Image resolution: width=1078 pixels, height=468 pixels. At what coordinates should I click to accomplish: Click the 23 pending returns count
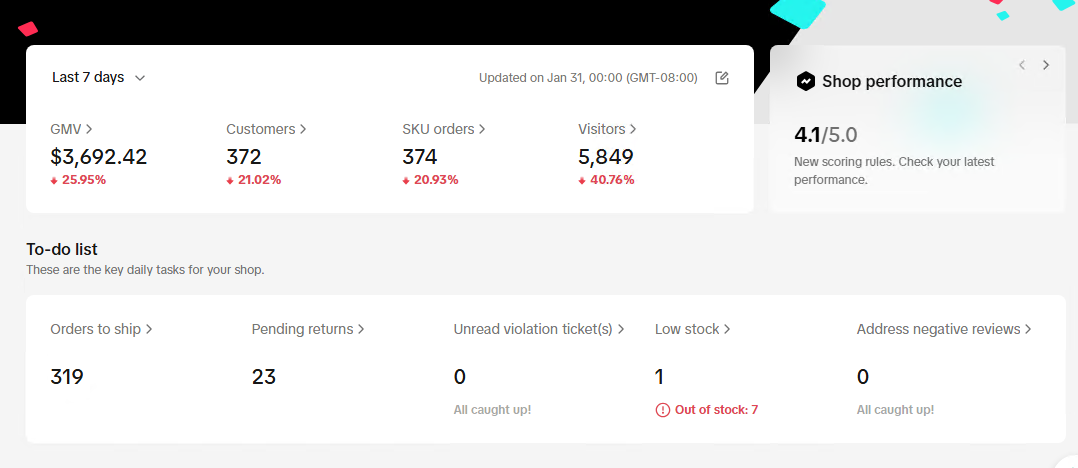pos(264,377)
